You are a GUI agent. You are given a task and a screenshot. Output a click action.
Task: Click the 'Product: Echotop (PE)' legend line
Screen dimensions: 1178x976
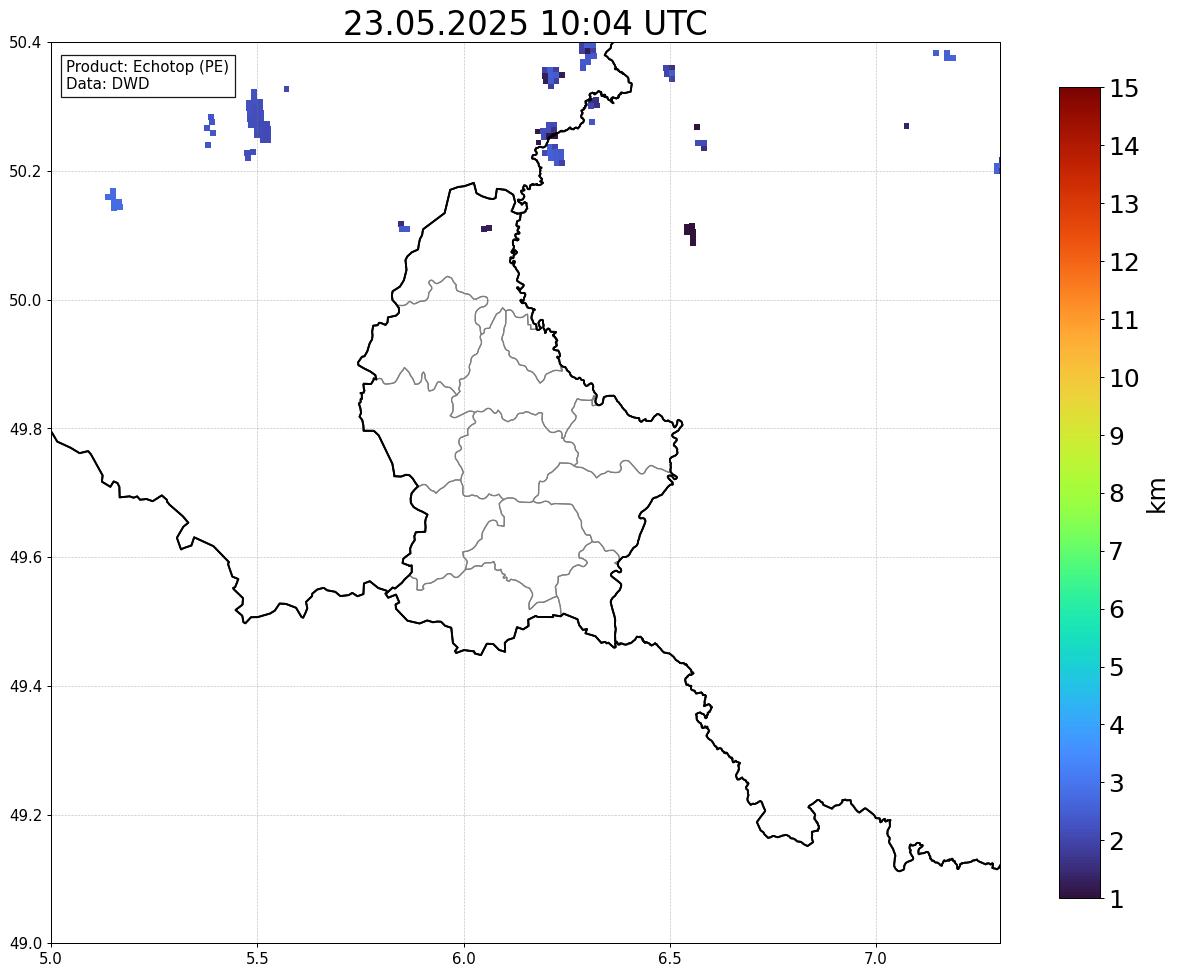[147, 67]
